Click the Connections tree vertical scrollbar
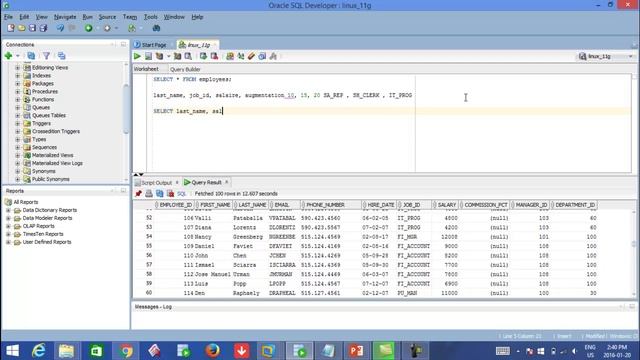The width and height of the screenshot is (640, 360). (126, 108)
